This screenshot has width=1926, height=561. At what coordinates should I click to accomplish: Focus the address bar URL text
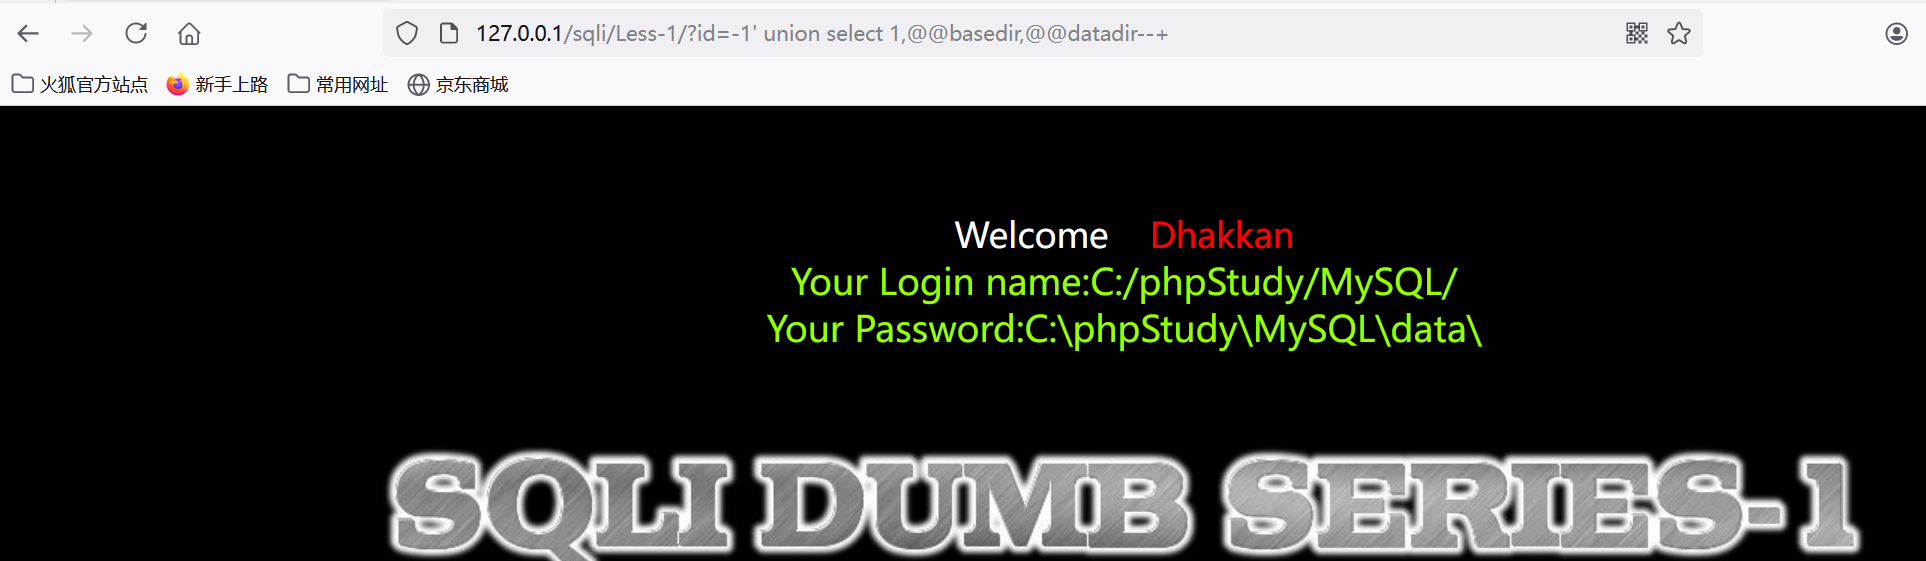[x=822, y=33]
